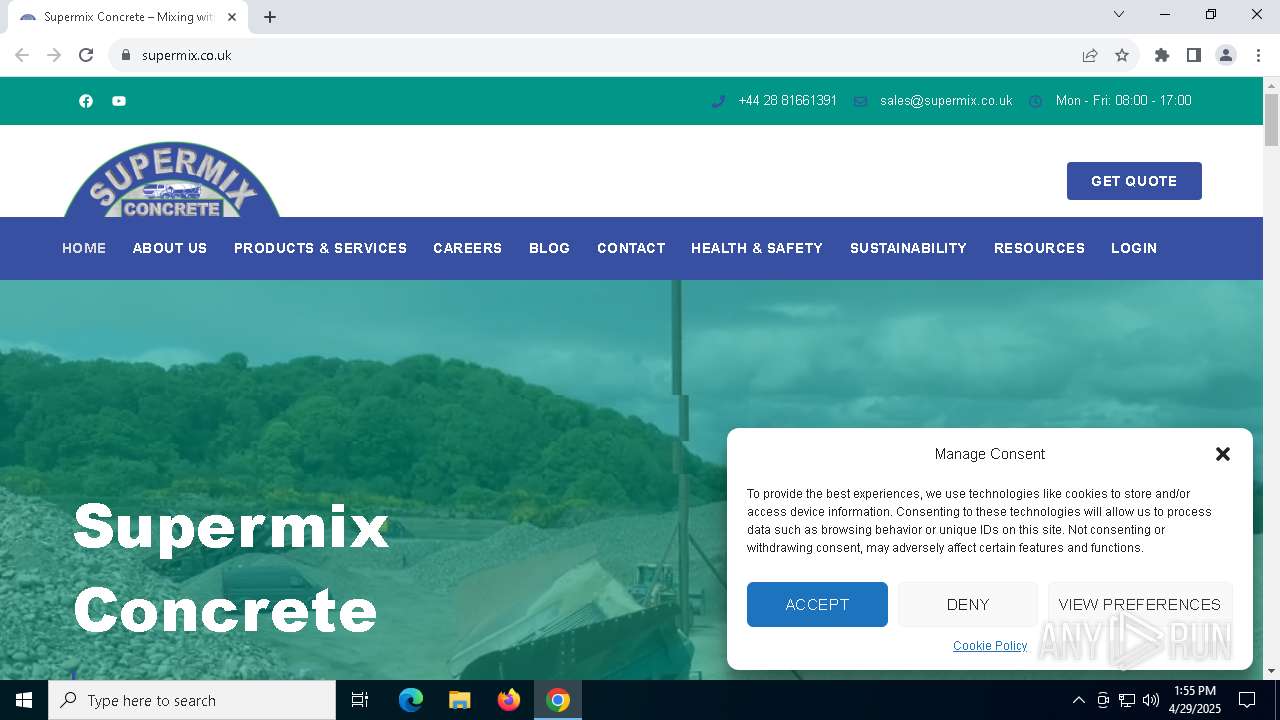
Task: Click the email envelope icon
Action: point(860,101)
